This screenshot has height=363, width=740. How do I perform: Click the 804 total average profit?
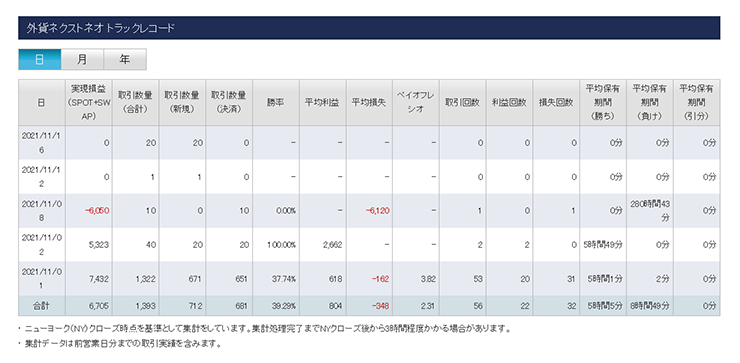click(x=336, y=306)
